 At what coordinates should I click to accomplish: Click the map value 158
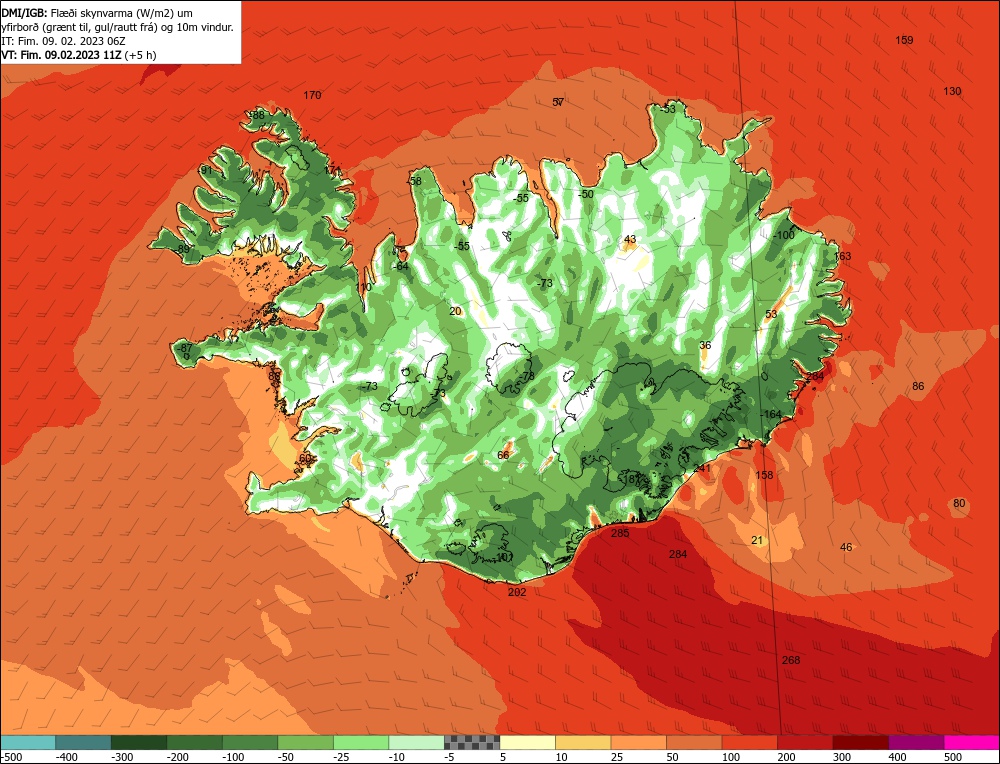pos(763,475)
